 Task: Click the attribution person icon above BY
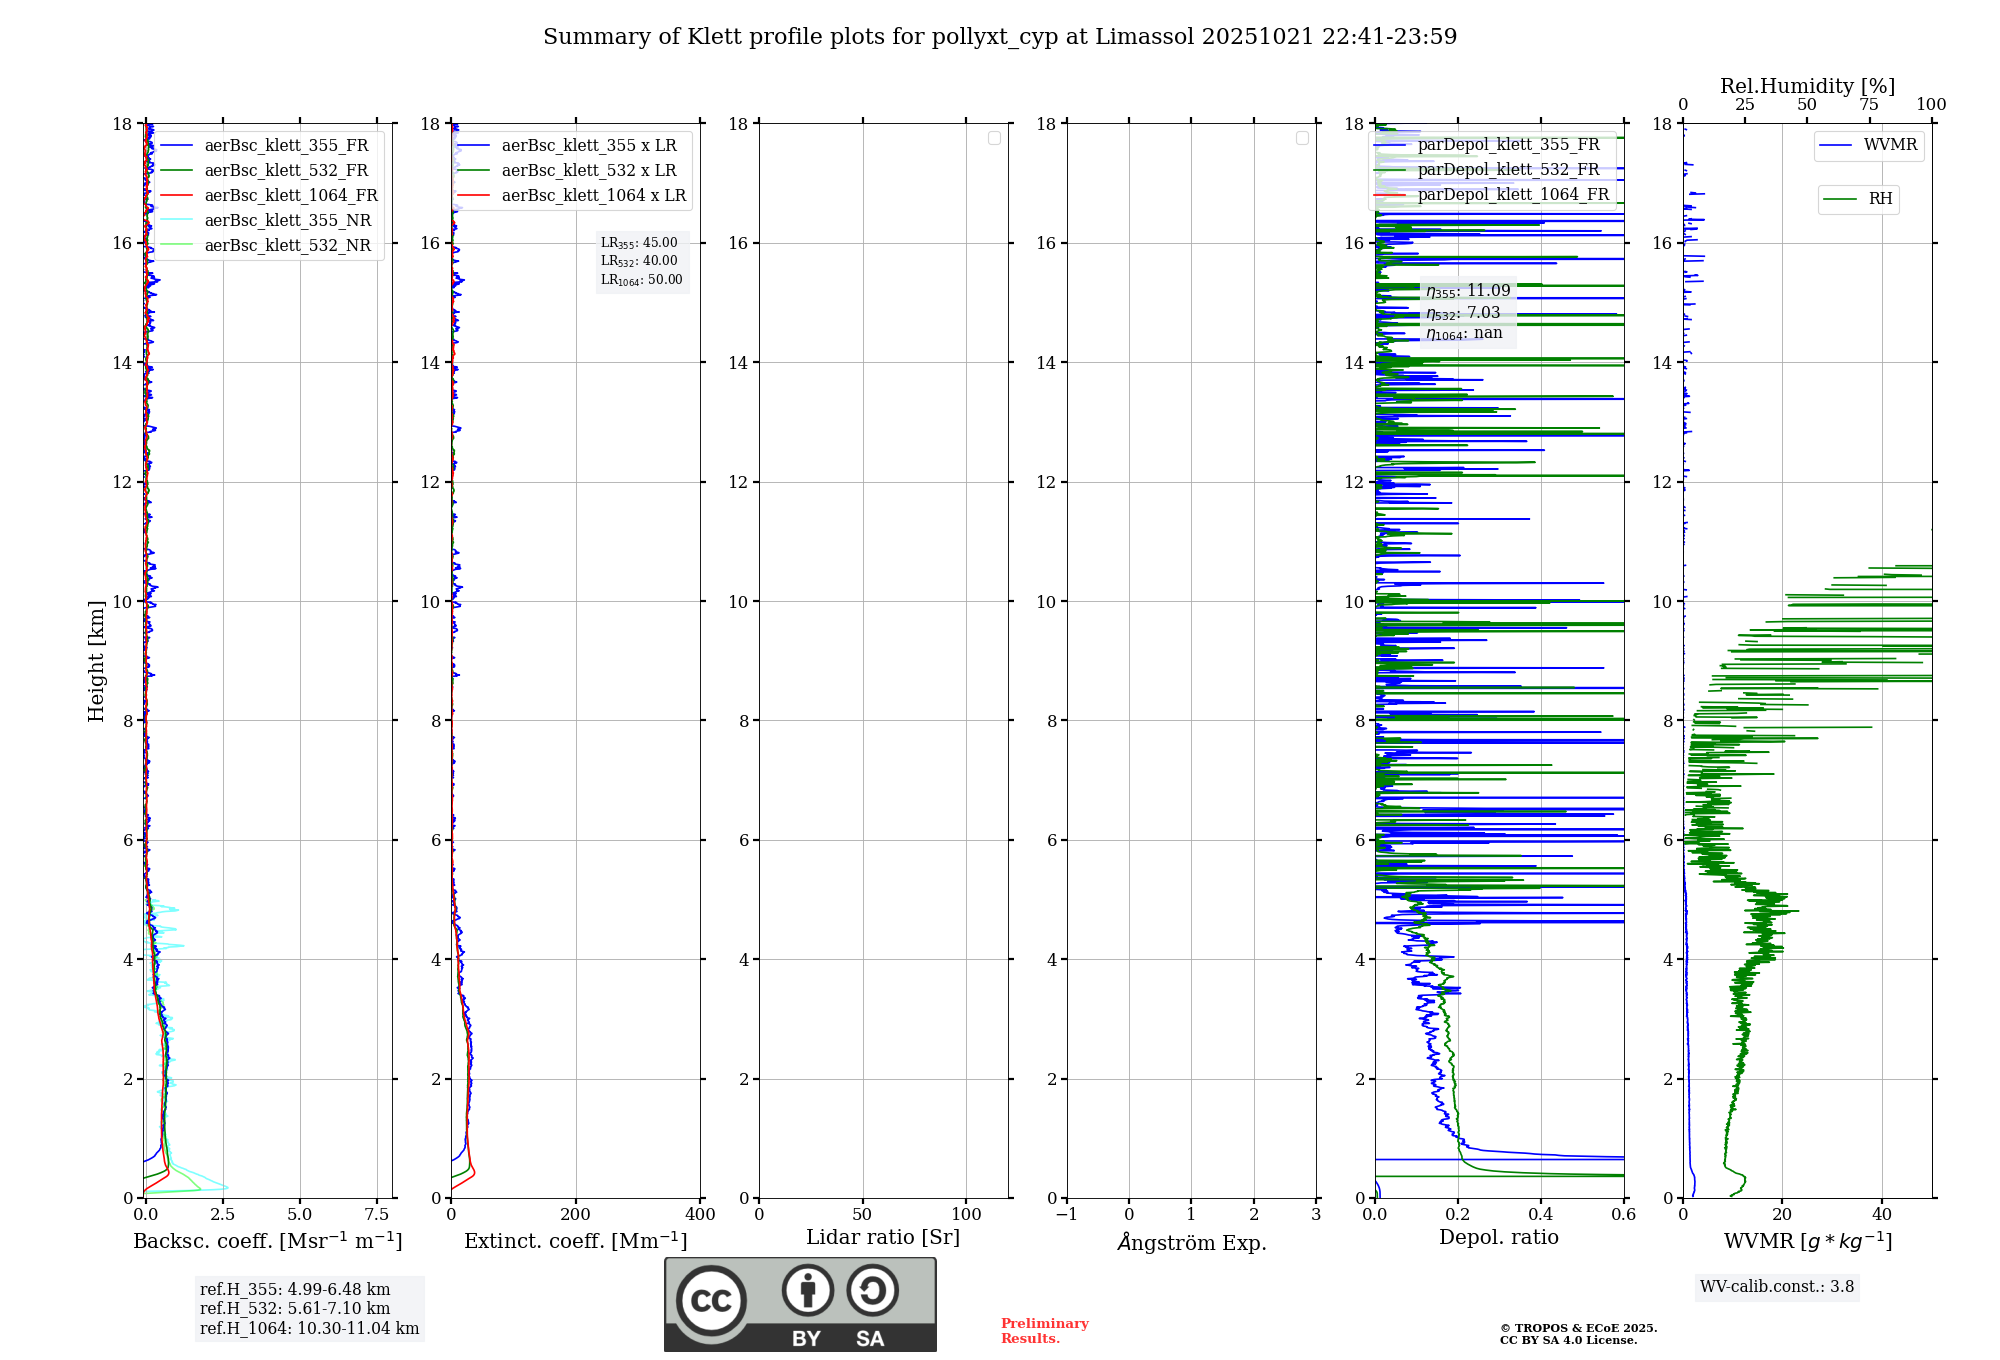coord(808,1290)
